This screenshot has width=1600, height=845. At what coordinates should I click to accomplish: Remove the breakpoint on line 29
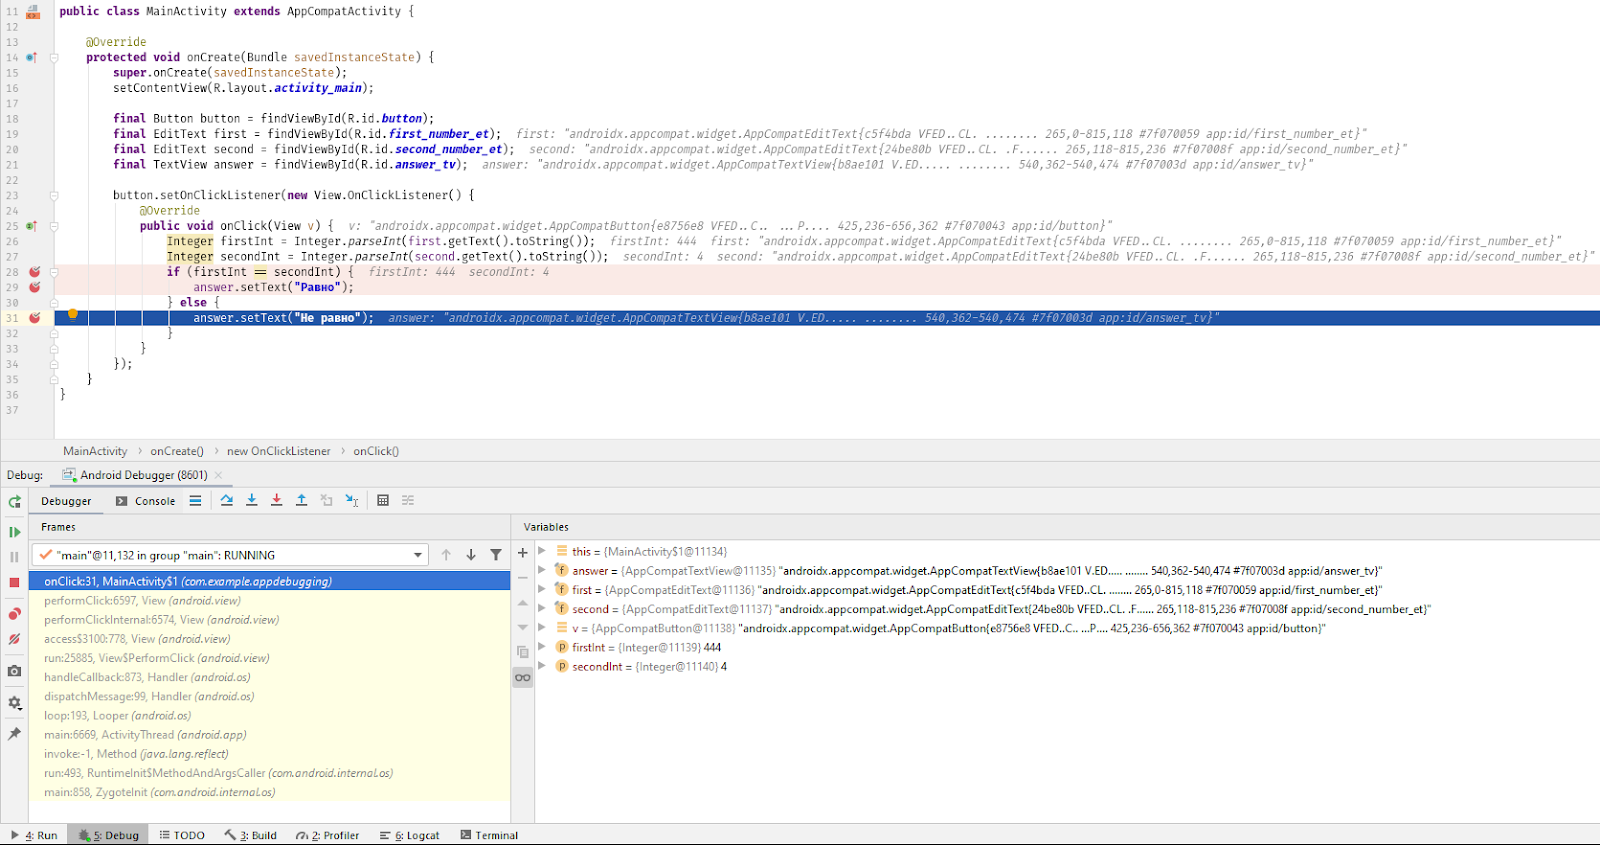coord(35,287)
